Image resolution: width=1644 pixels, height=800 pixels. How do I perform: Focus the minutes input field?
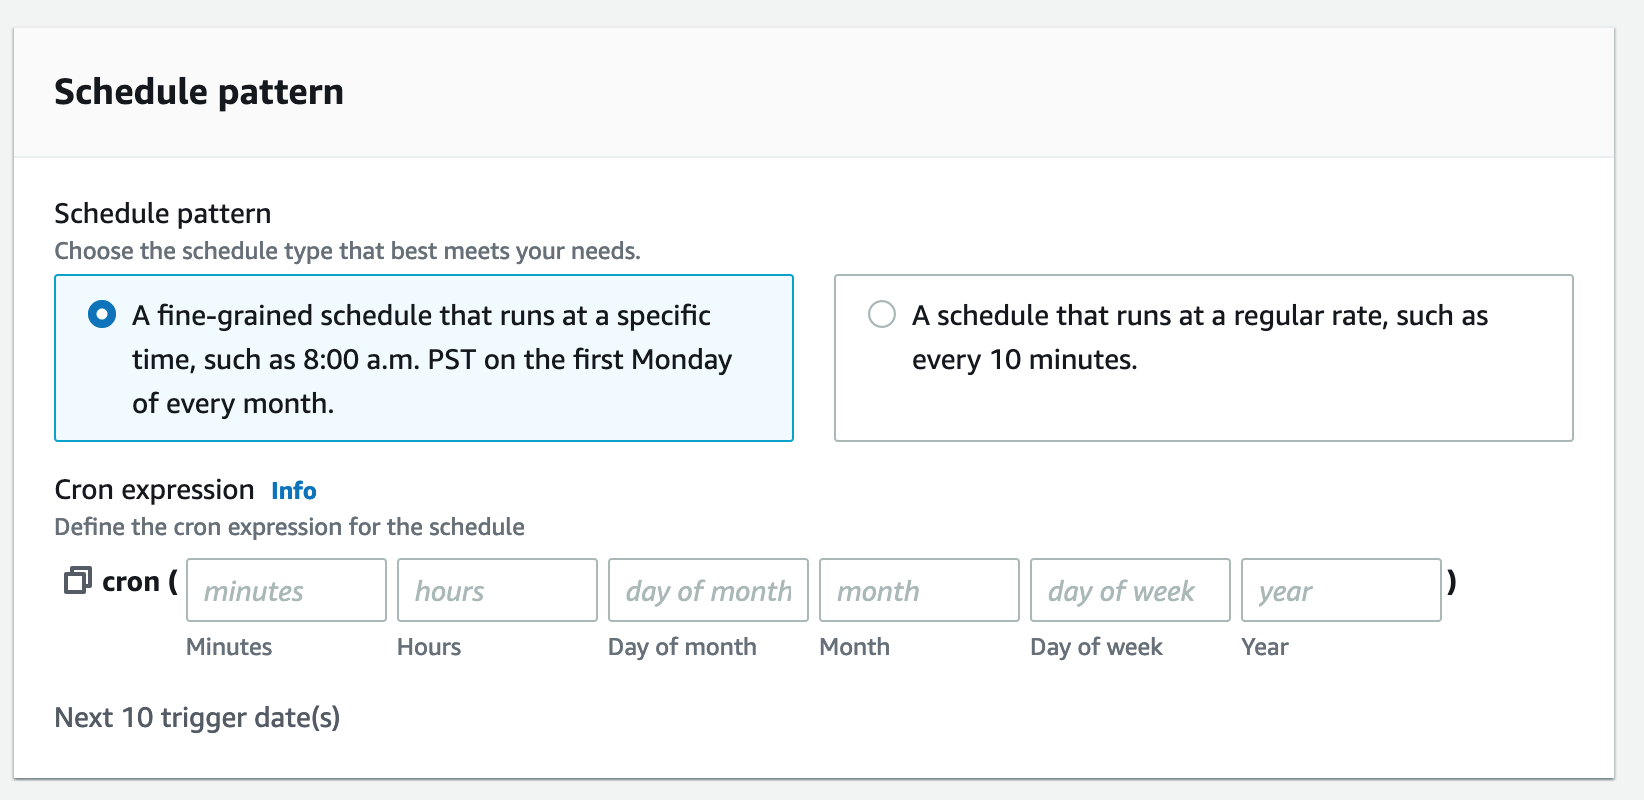[x=286, y=590]
